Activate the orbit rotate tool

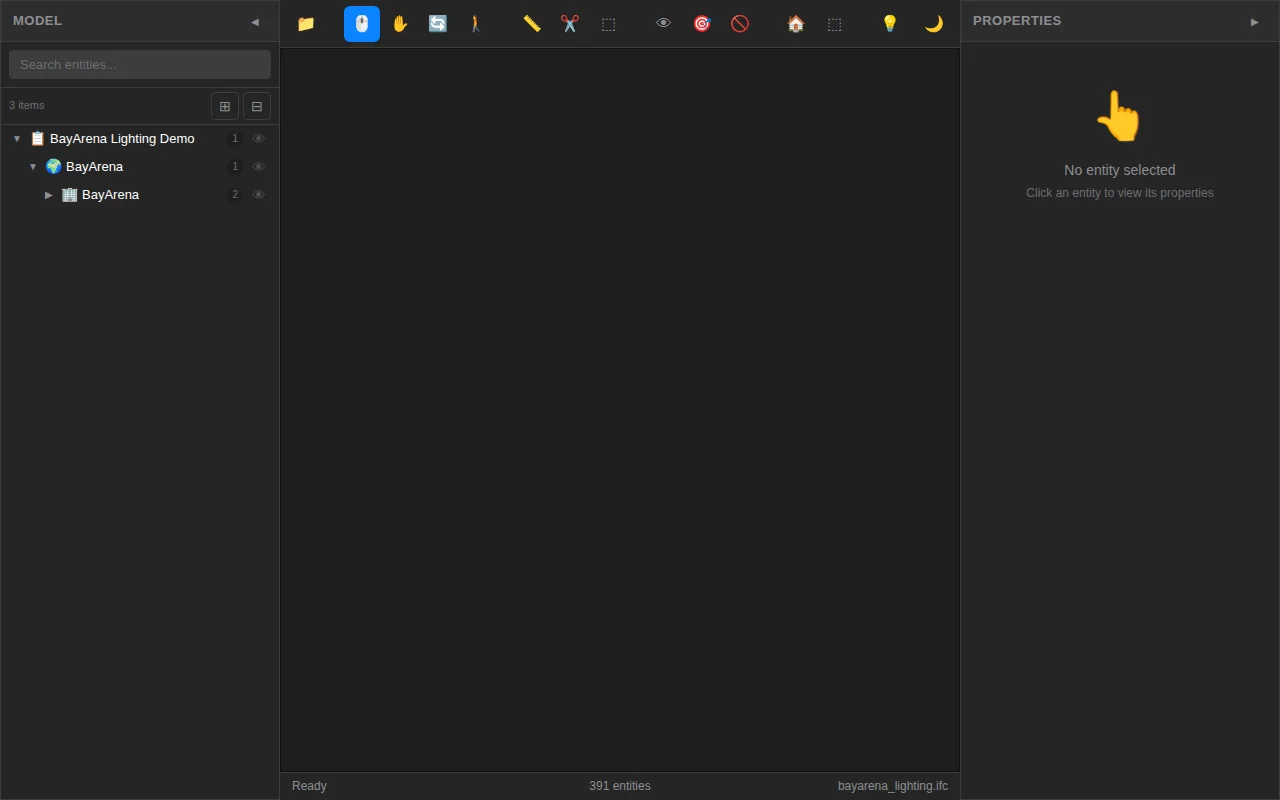[x=438, y=24]
